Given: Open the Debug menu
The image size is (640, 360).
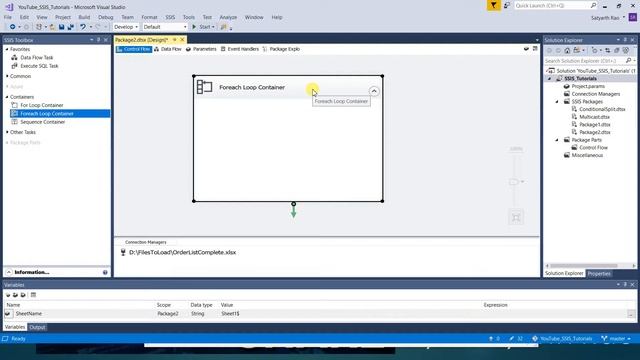Looking at the screenshot, I should coord(105,17).
